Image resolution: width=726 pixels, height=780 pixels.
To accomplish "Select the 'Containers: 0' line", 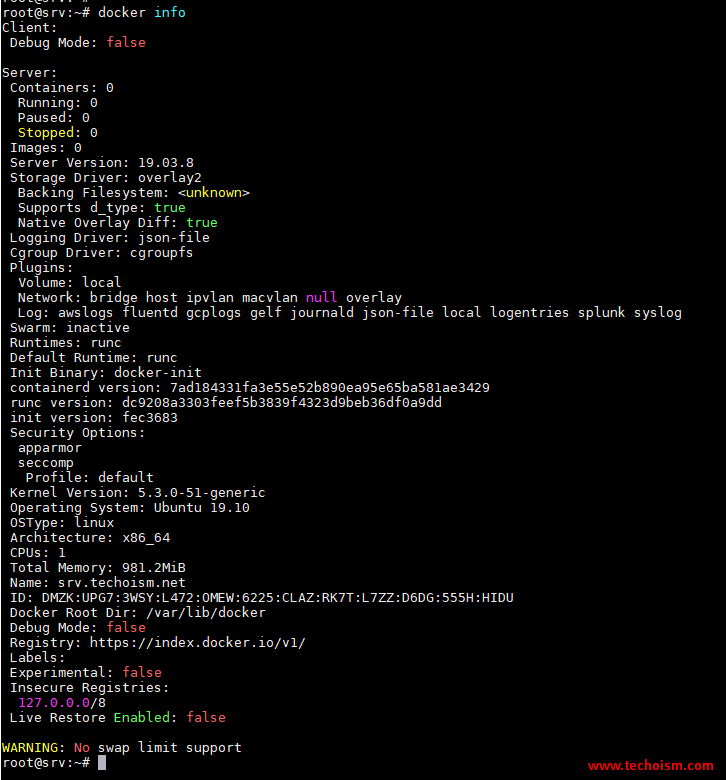I will coord(62,88).
